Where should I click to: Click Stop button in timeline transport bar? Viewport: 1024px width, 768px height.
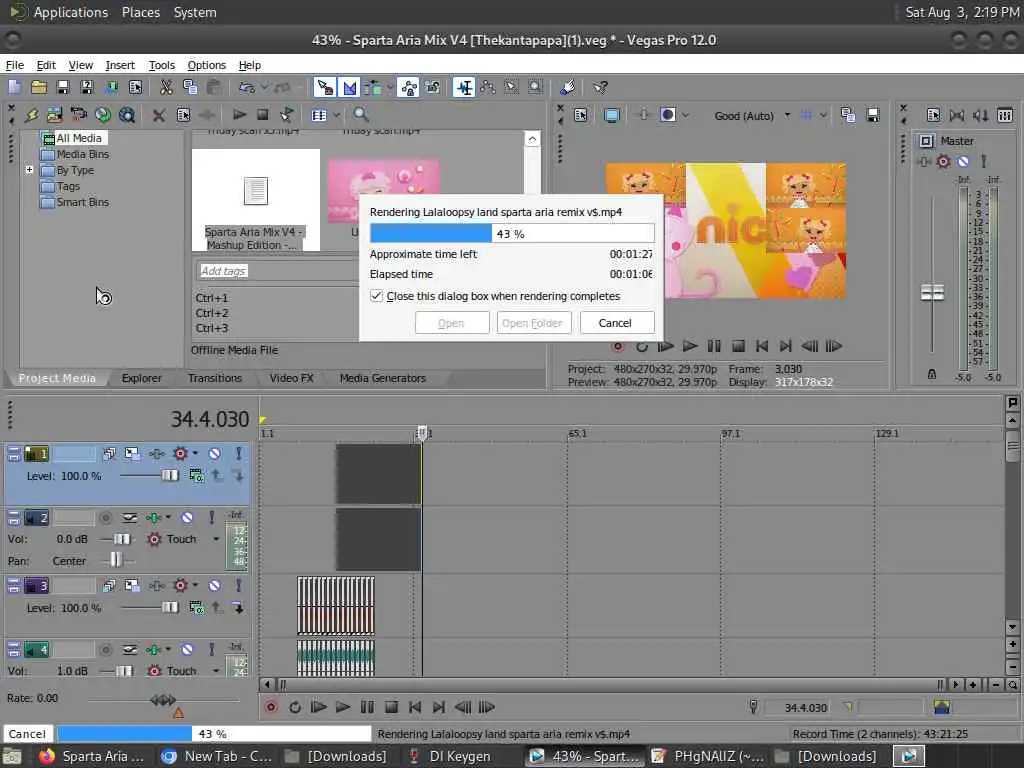(x=391, y=707)
